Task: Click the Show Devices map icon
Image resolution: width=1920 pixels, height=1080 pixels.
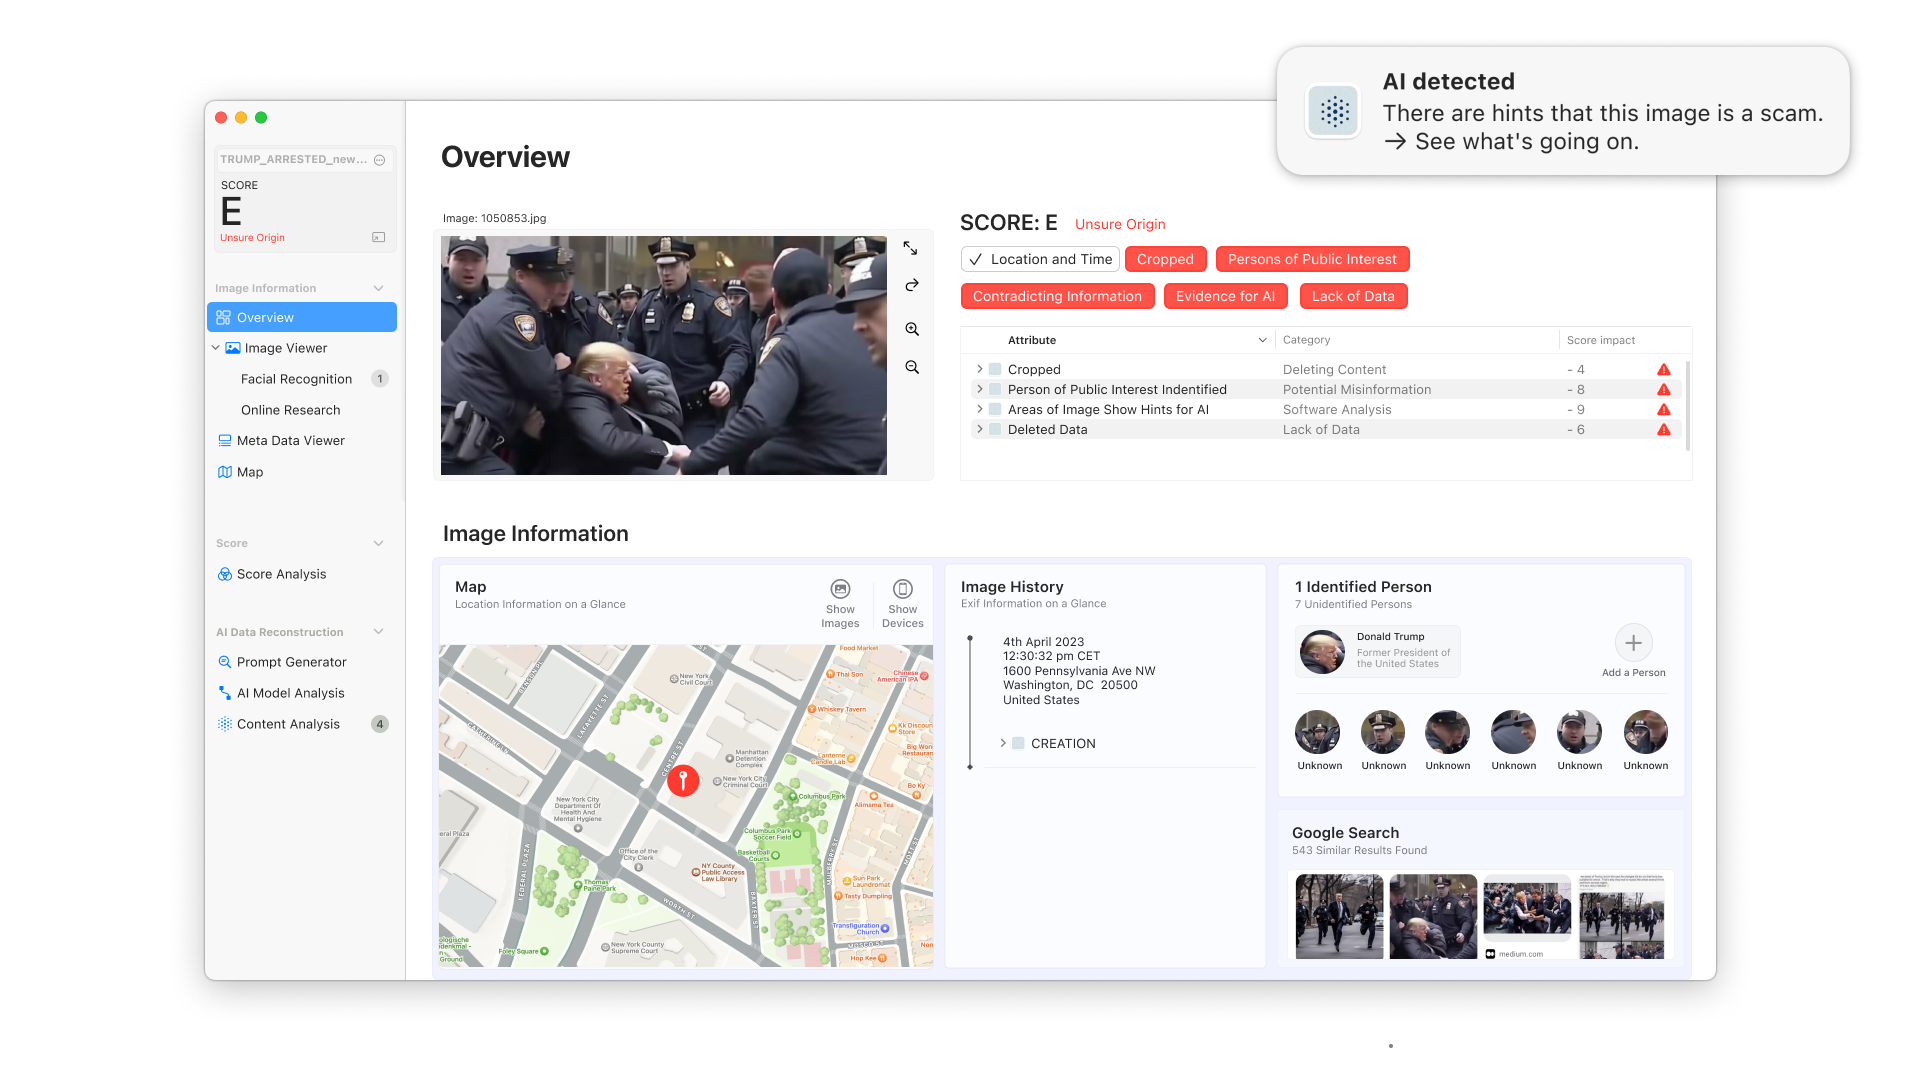Action: pos(902,590)
